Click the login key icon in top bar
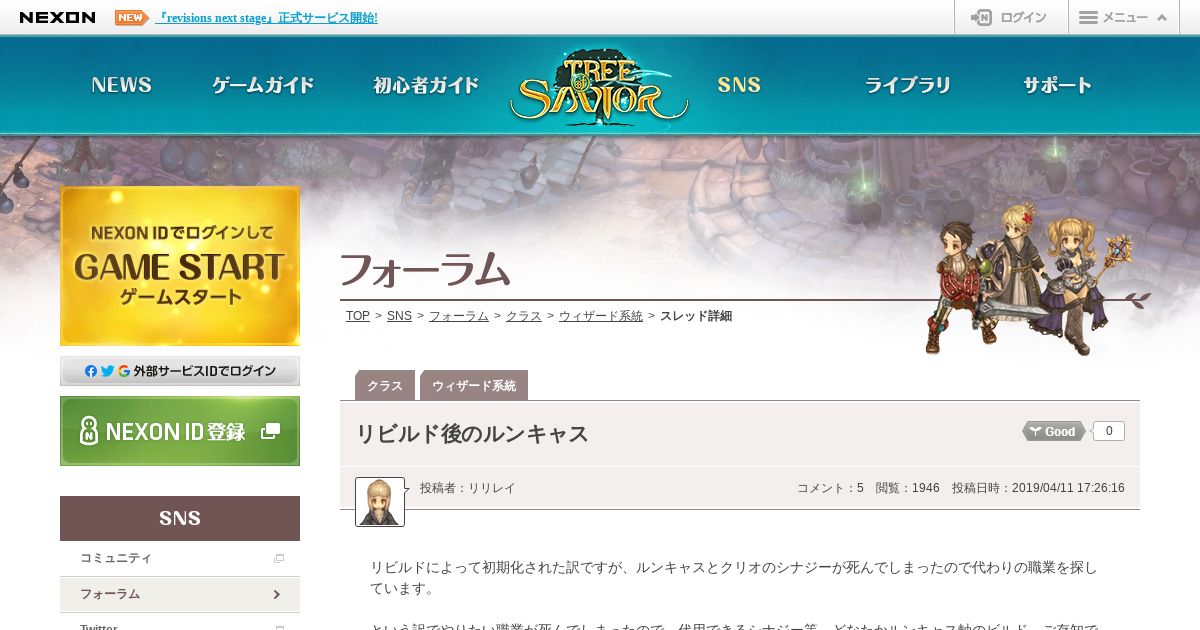 click(x=981, y=17)
